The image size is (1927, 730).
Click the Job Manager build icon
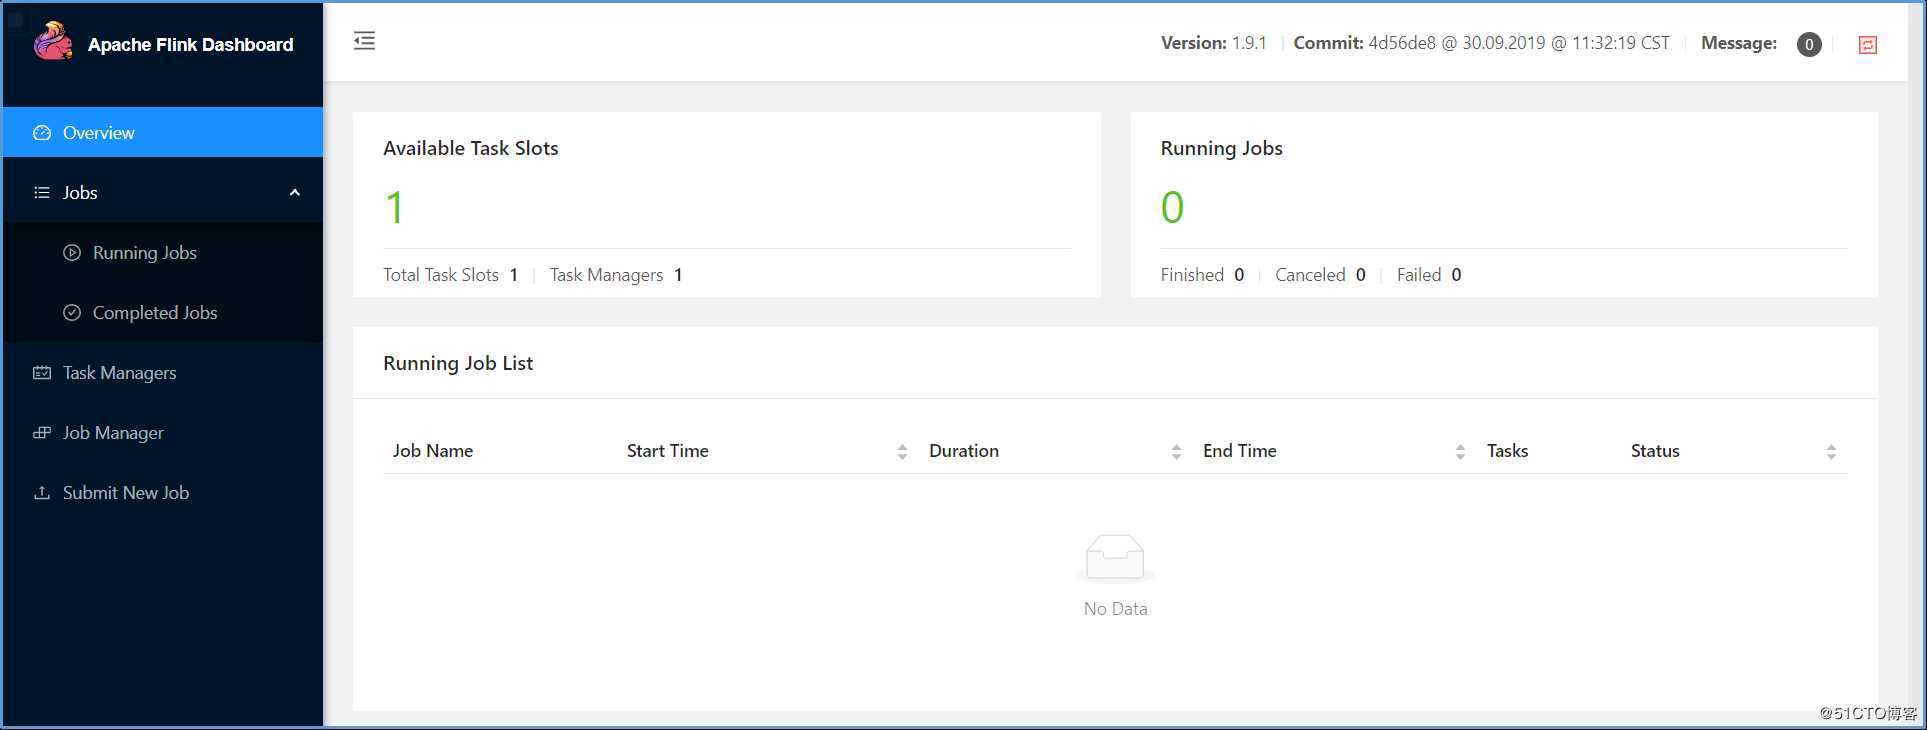[42, 433]
